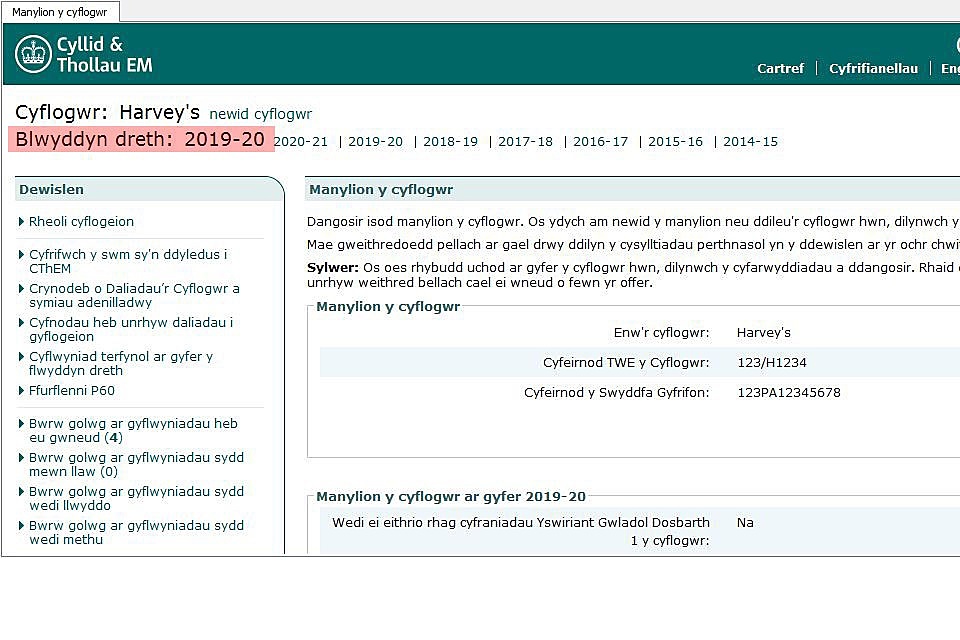Choose tax year 2017-18
The width and height of the screenshot is (960, 640).
click(525, 142)
